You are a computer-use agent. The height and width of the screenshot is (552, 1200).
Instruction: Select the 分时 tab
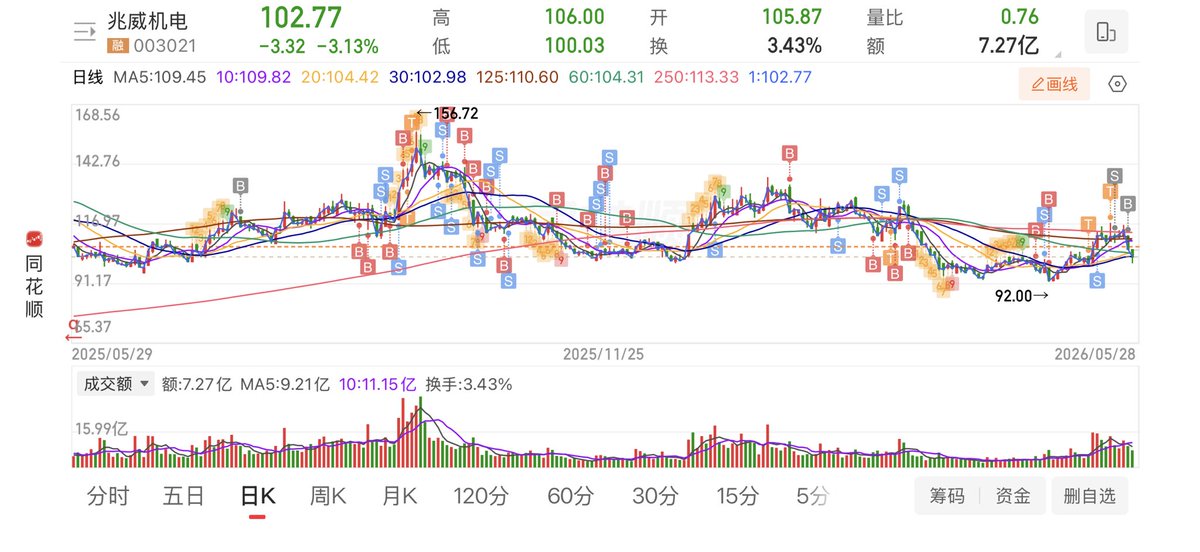coord(108,495)
